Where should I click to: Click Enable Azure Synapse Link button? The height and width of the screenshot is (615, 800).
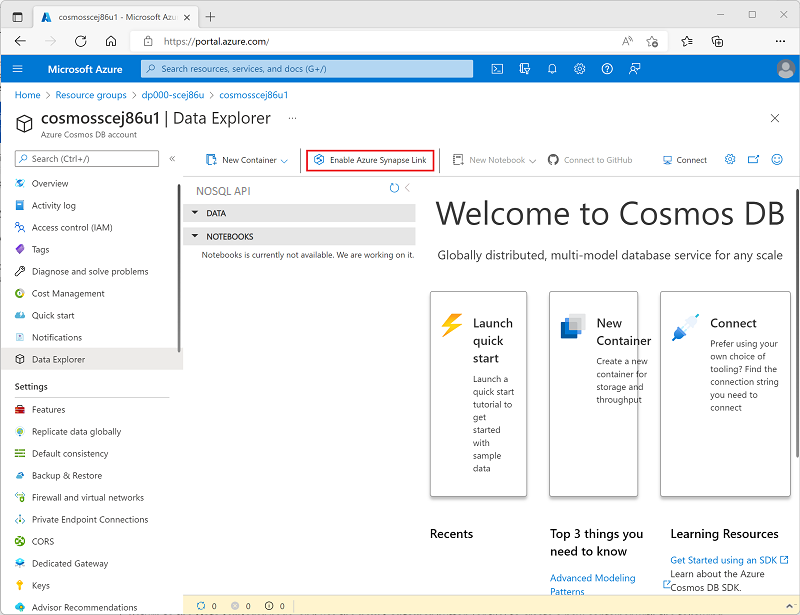coord(370,160)
